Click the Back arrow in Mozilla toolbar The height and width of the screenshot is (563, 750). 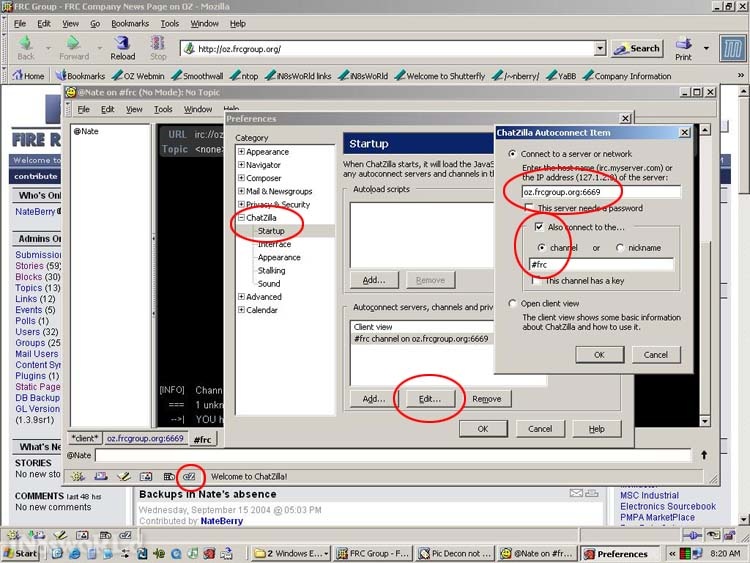[26, 48]
